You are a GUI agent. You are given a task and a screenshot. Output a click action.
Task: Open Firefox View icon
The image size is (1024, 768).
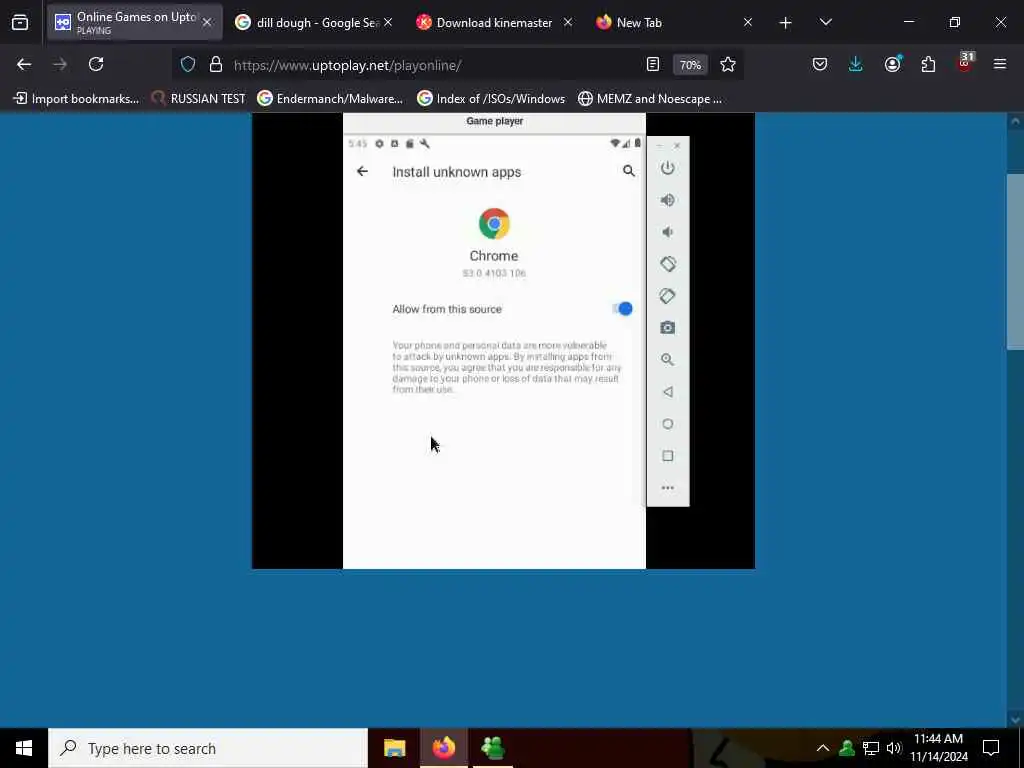pos(20,23)
